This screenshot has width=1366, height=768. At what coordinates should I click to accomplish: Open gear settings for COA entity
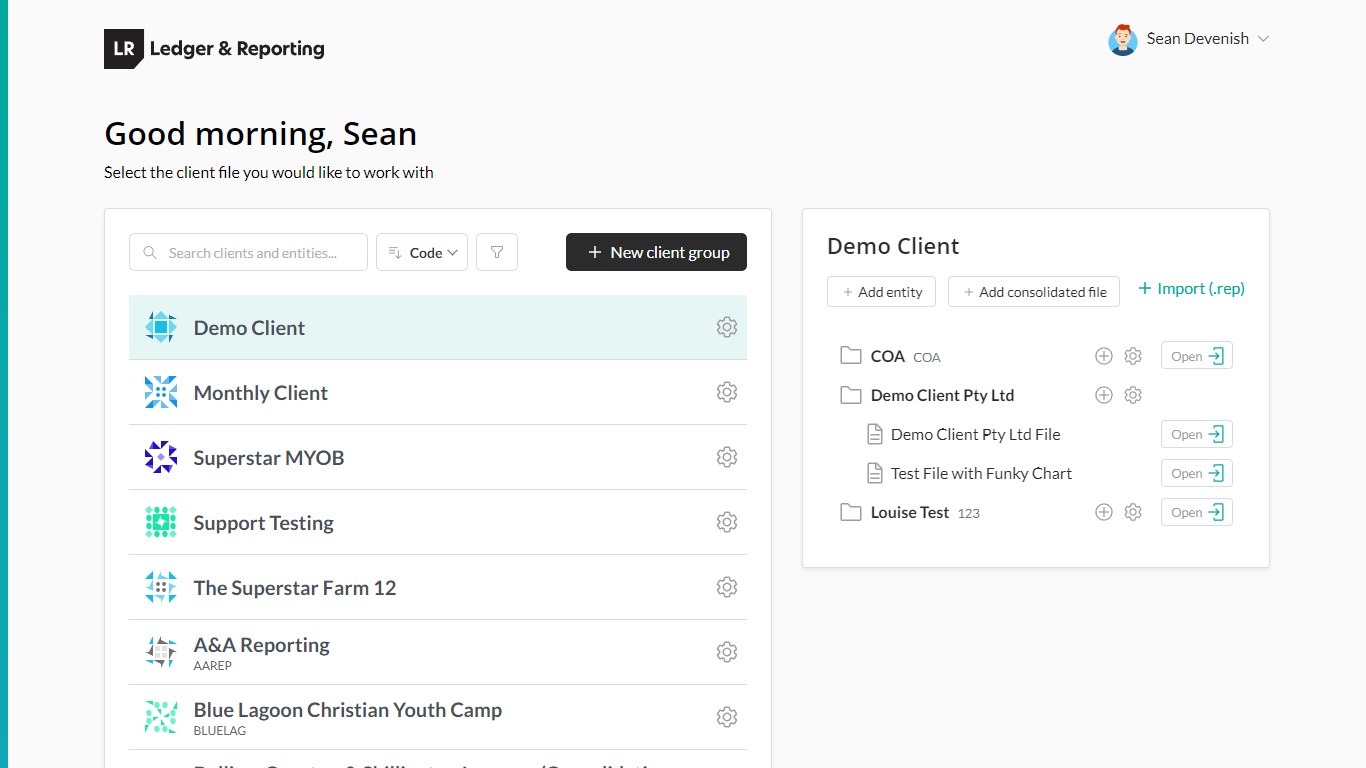(x=1133, y=356)
